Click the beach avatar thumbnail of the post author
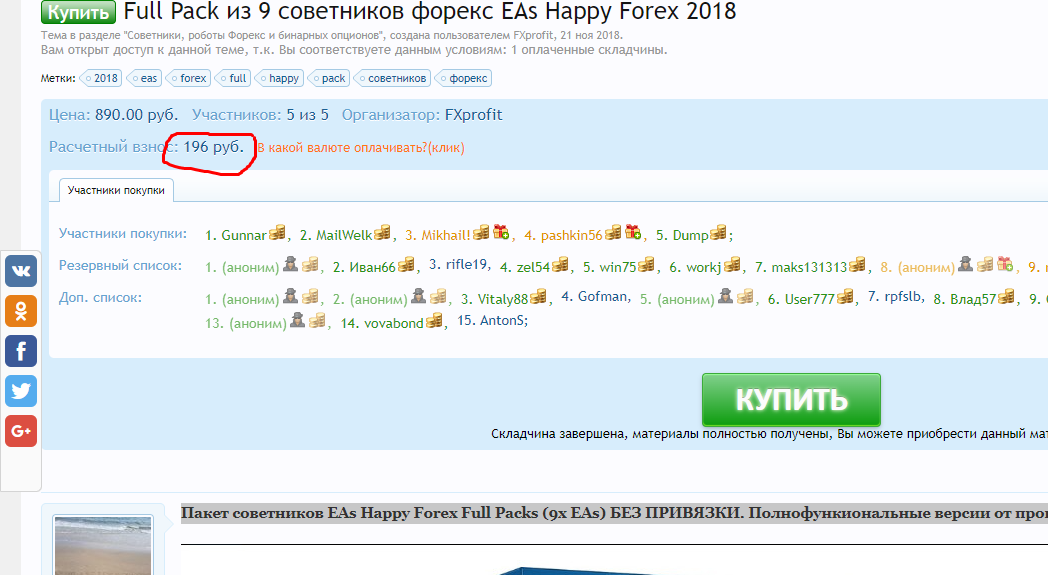The height and width of the screenshot is (575, 1048). 103,545
